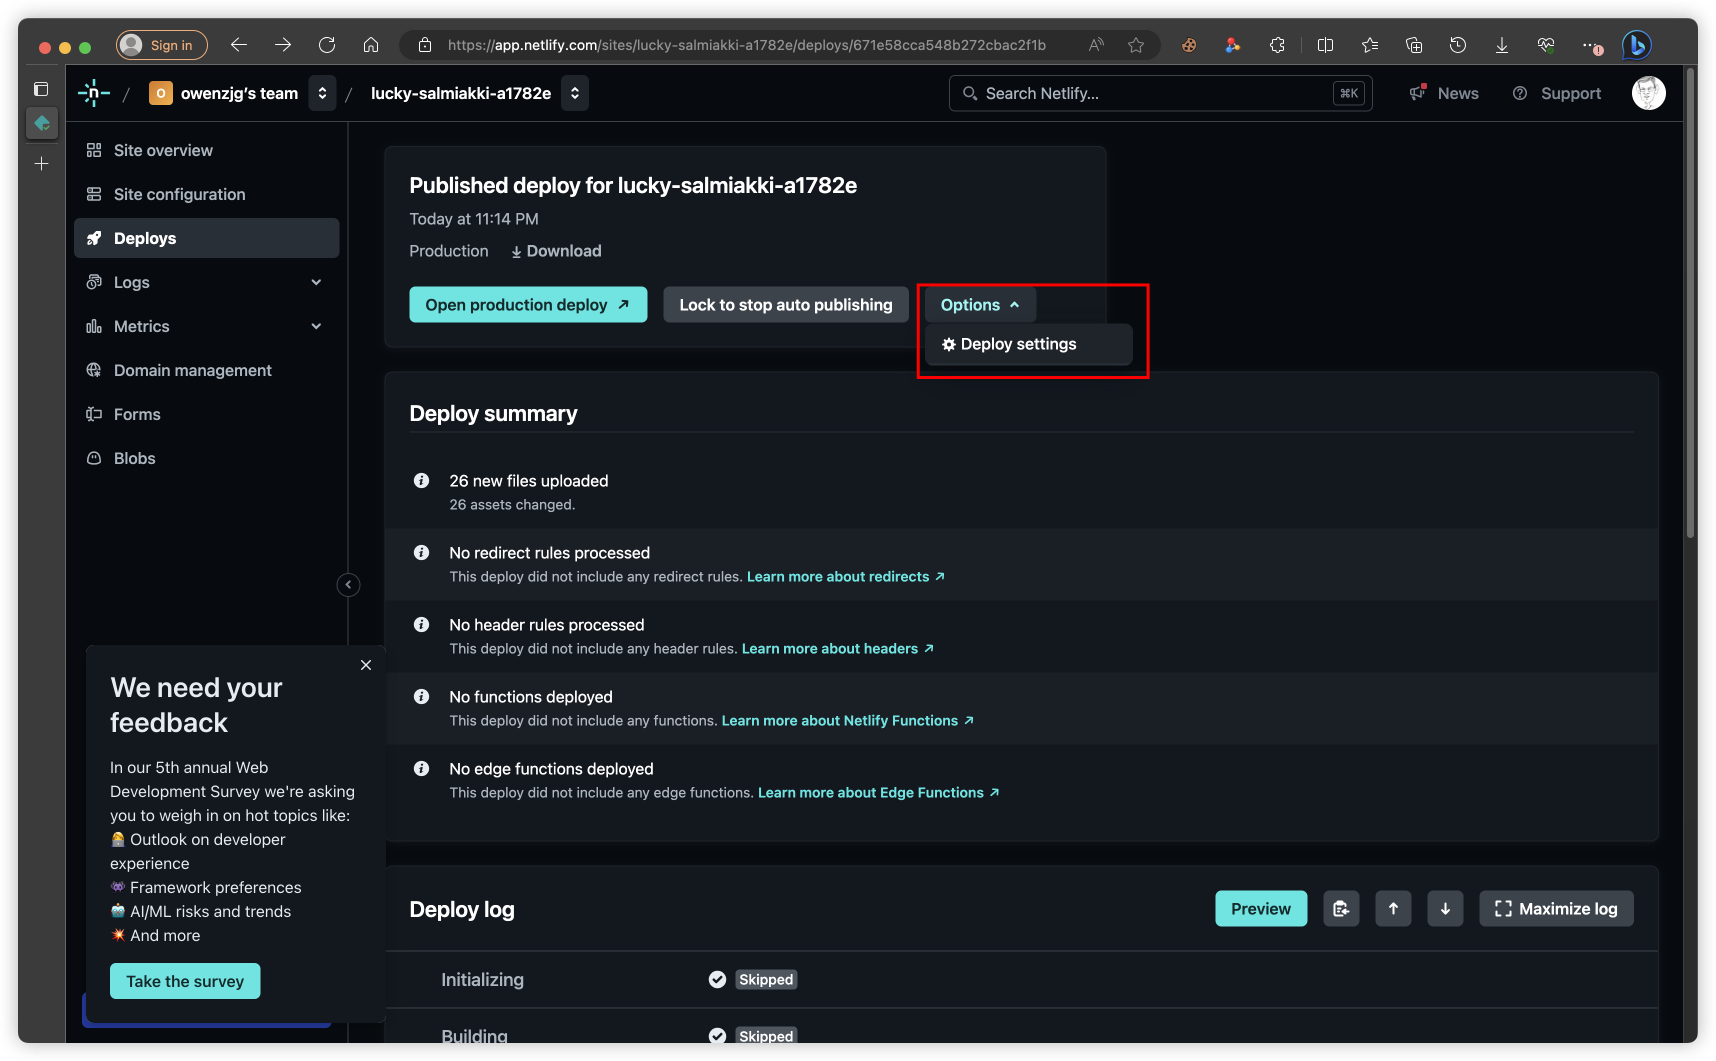The image size is (1716, 1061).
Task: Open browser favorites list icon
Action: [x=1370, y=45]
